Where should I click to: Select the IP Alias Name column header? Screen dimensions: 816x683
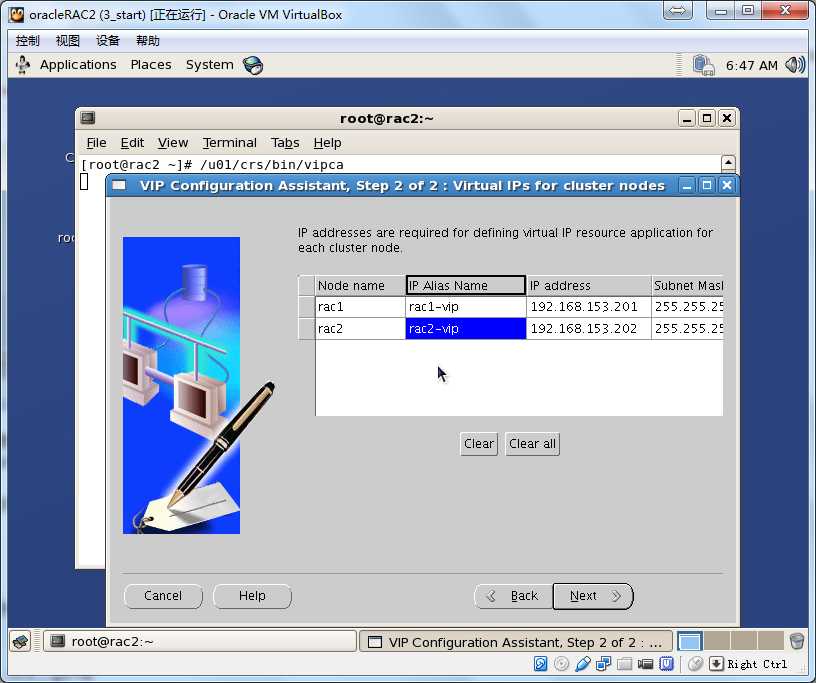tap(466, 285)
